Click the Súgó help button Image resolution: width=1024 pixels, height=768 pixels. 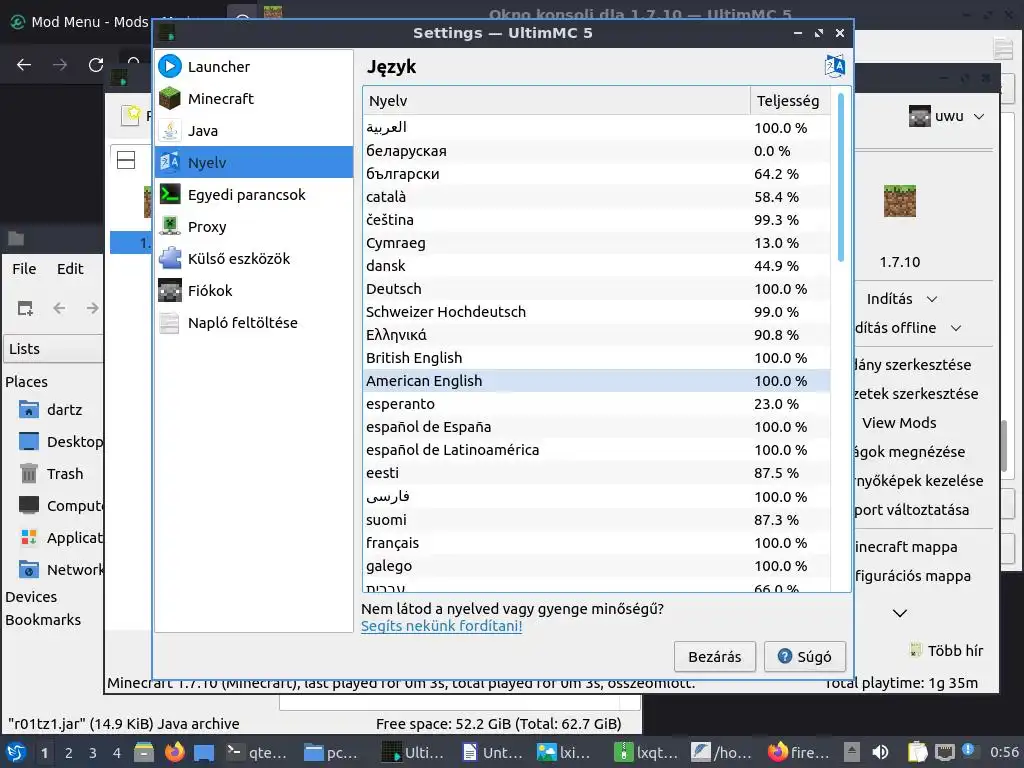[x=805, y=656]
